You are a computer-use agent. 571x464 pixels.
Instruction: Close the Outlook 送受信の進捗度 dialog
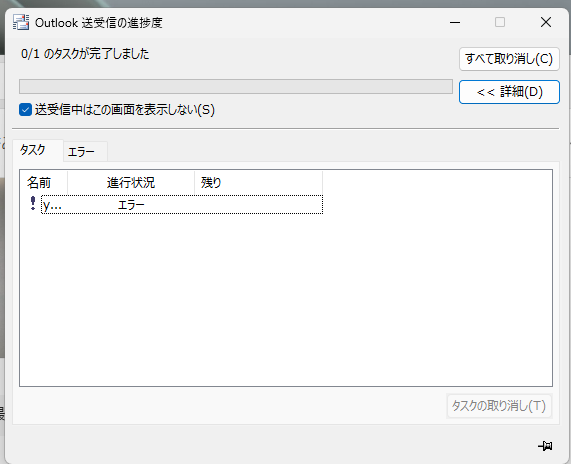pos(546,23)
